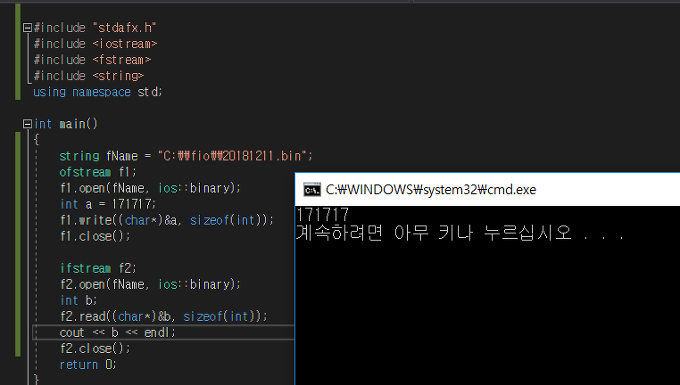Click the ifstream f2 declaration

tap(98, 268)
